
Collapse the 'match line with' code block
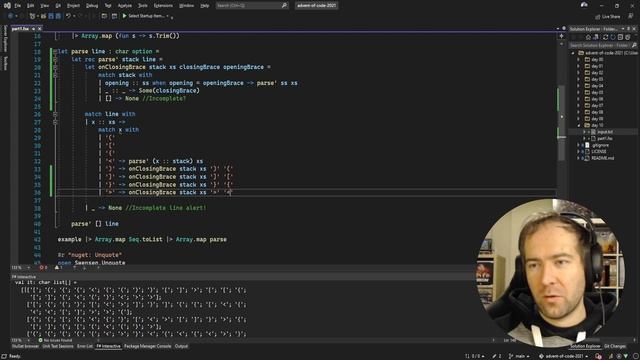(55, 114)
